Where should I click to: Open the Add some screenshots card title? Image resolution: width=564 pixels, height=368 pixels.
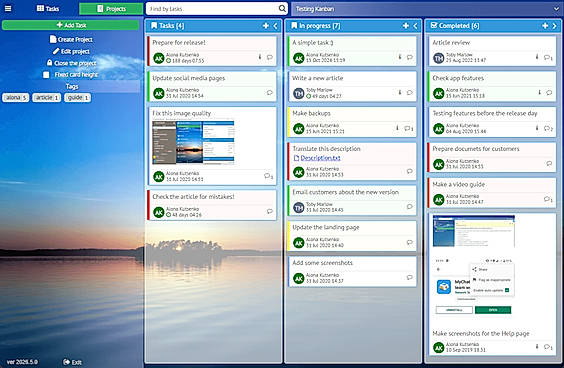[322, 263]
